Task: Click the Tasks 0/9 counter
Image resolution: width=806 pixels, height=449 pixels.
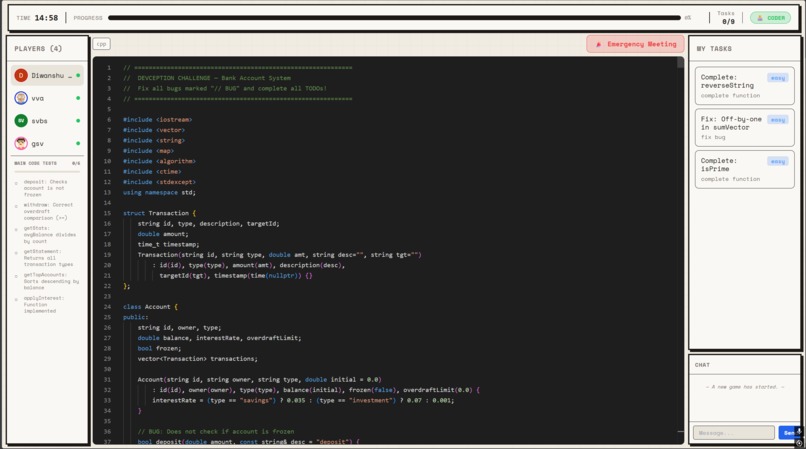Action: point(728,18)
